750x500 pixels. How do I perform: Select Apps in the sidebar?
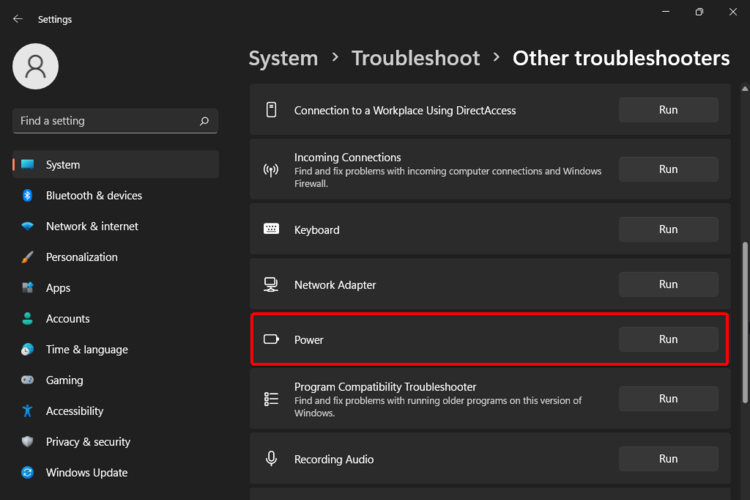click(58, 288)
